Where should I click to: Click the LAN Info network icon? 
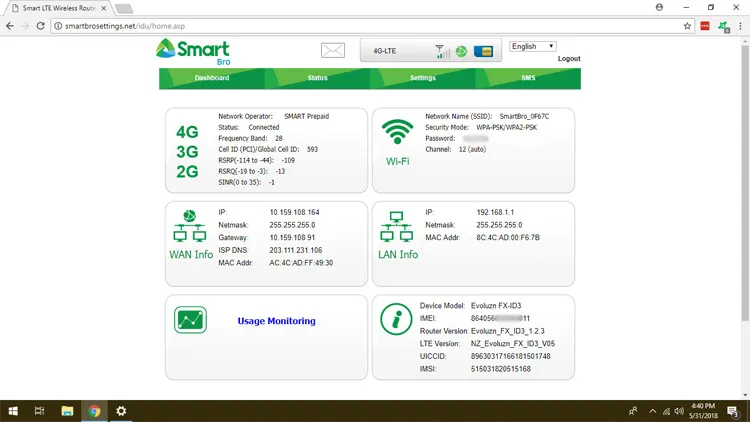click(x=397, y=226)
